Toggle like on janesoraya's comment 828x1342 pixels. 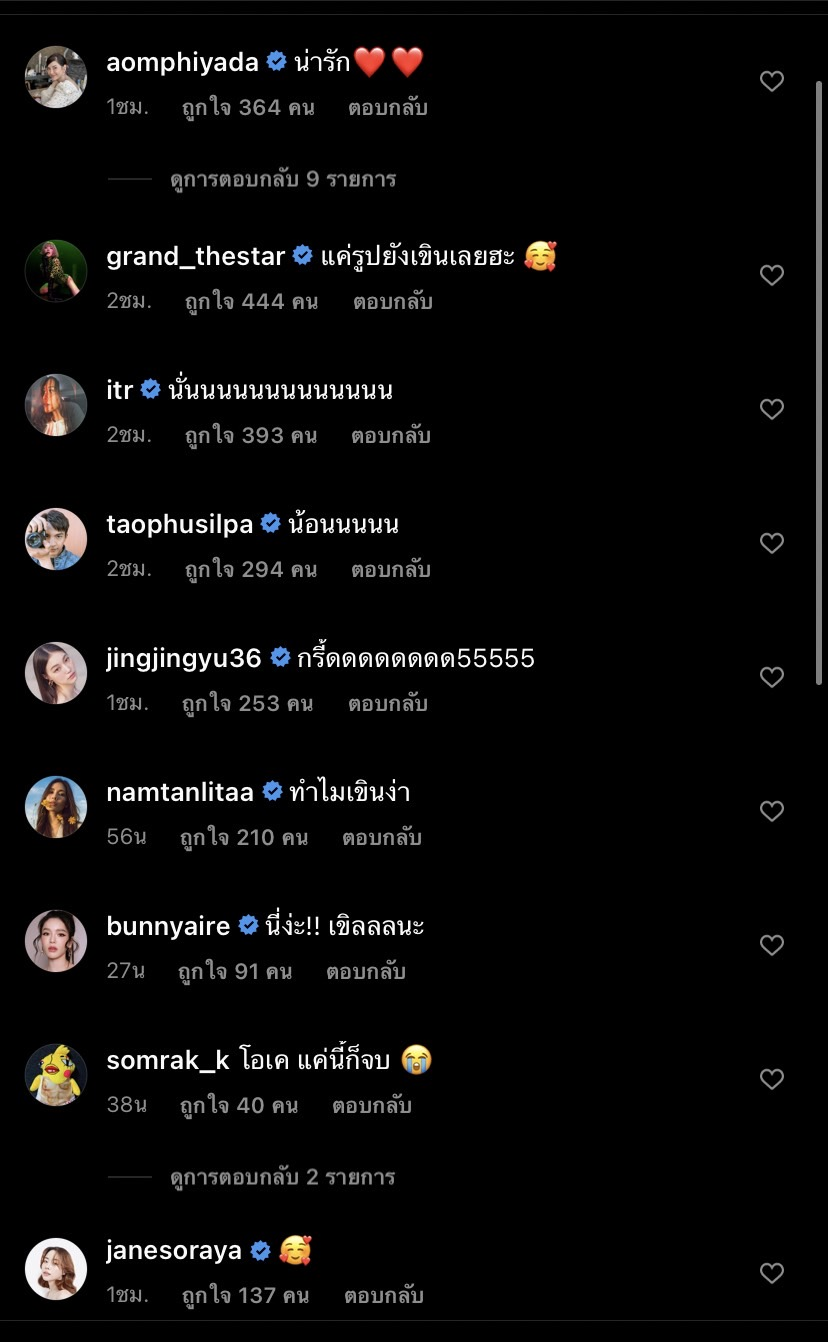pyautogui.click(x=771, y=1273)
